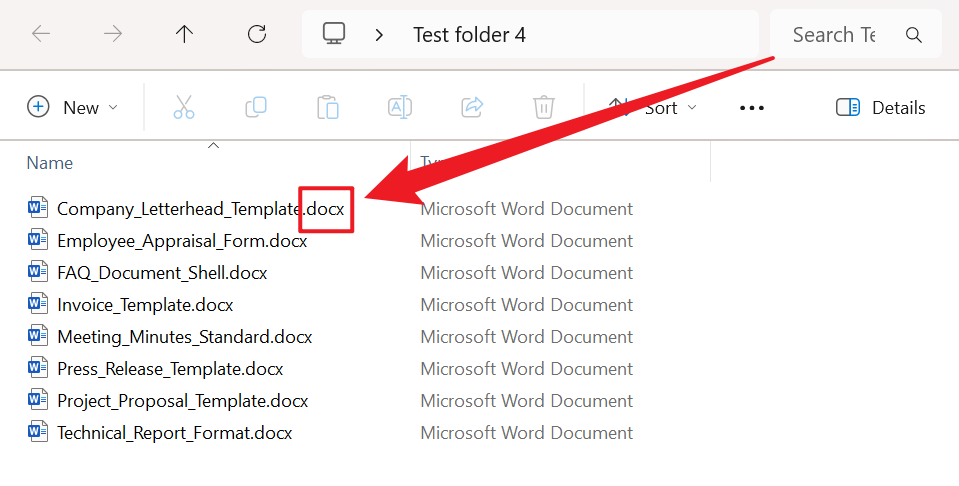Toggle the Details pane button
This screenshot has width=959, height=486.
[880, 107]
